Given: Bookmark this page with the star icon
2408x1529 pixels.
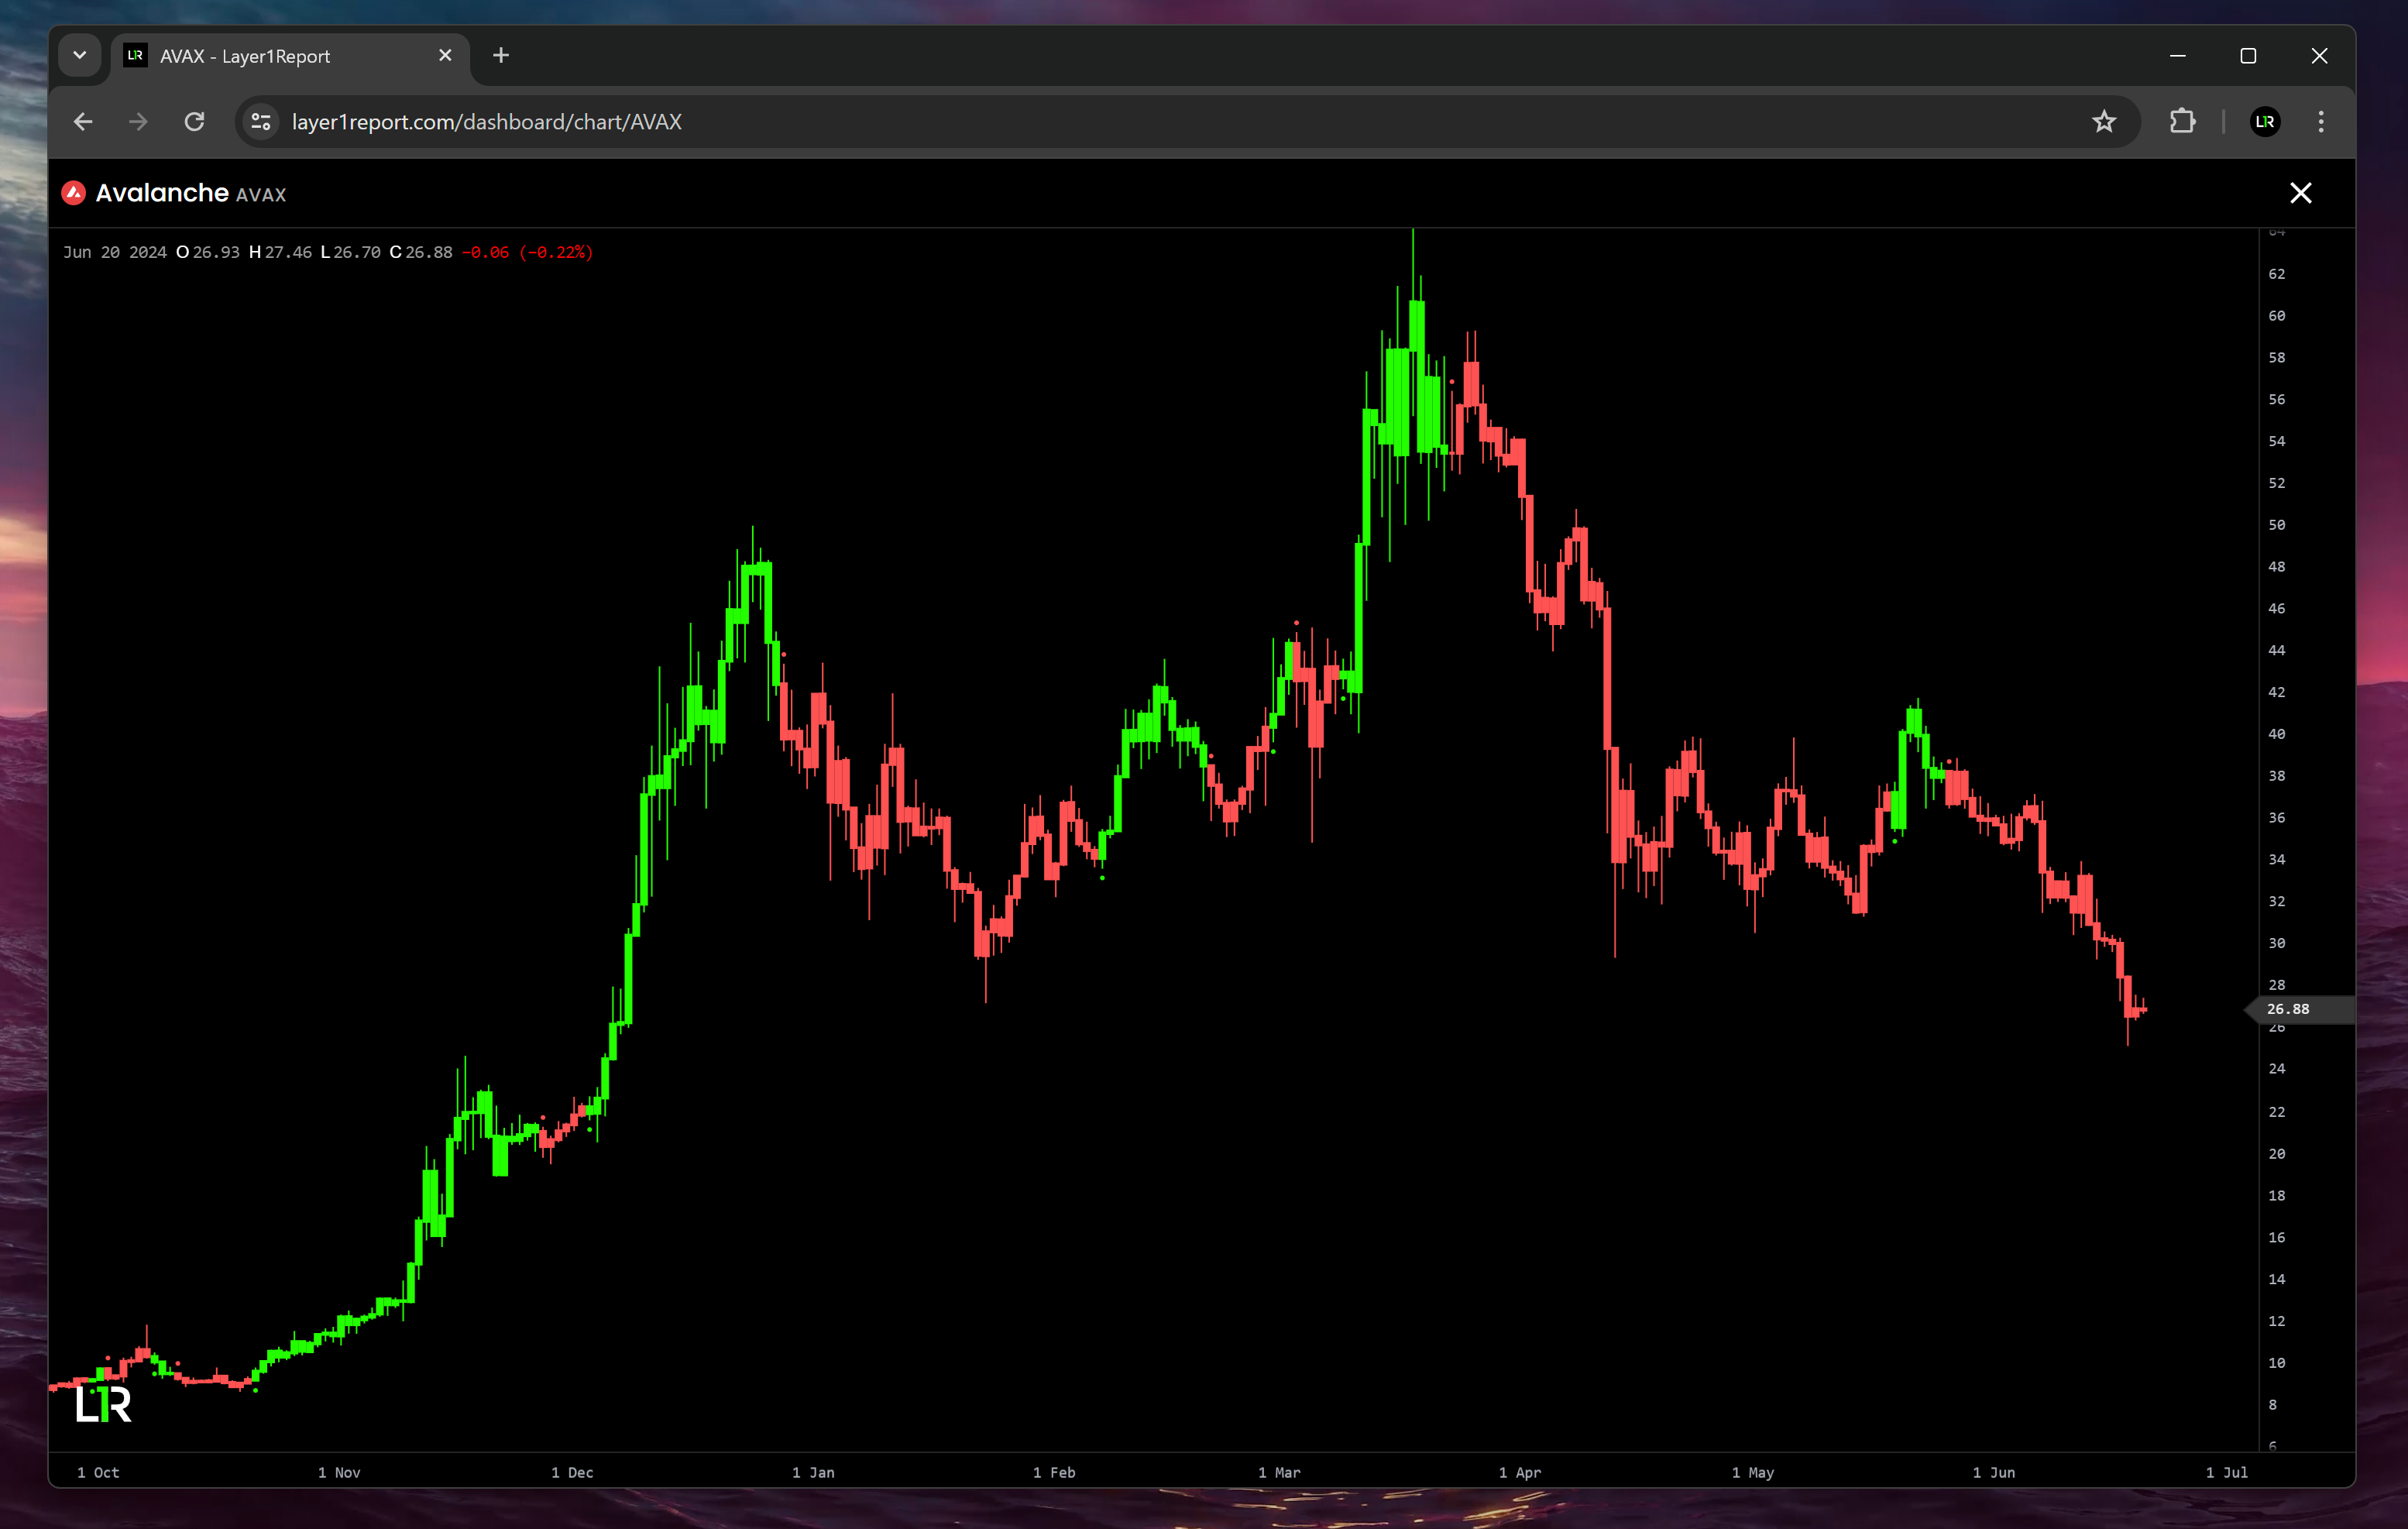Looking at the screenshot, I should (2104, 122).
